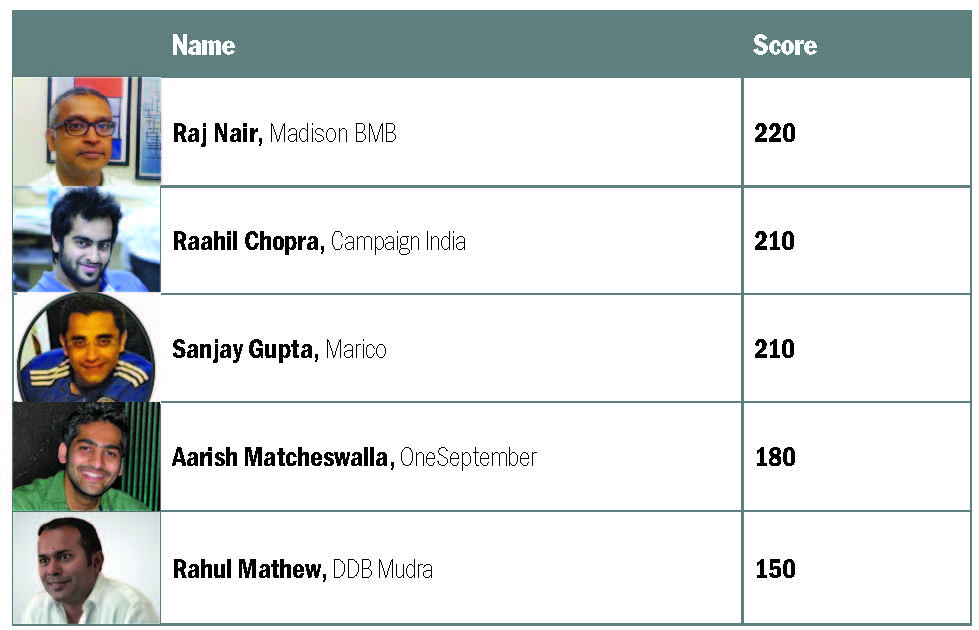Select the 150 score value
This screenshot has width=979, height=630.
(775, 569)
